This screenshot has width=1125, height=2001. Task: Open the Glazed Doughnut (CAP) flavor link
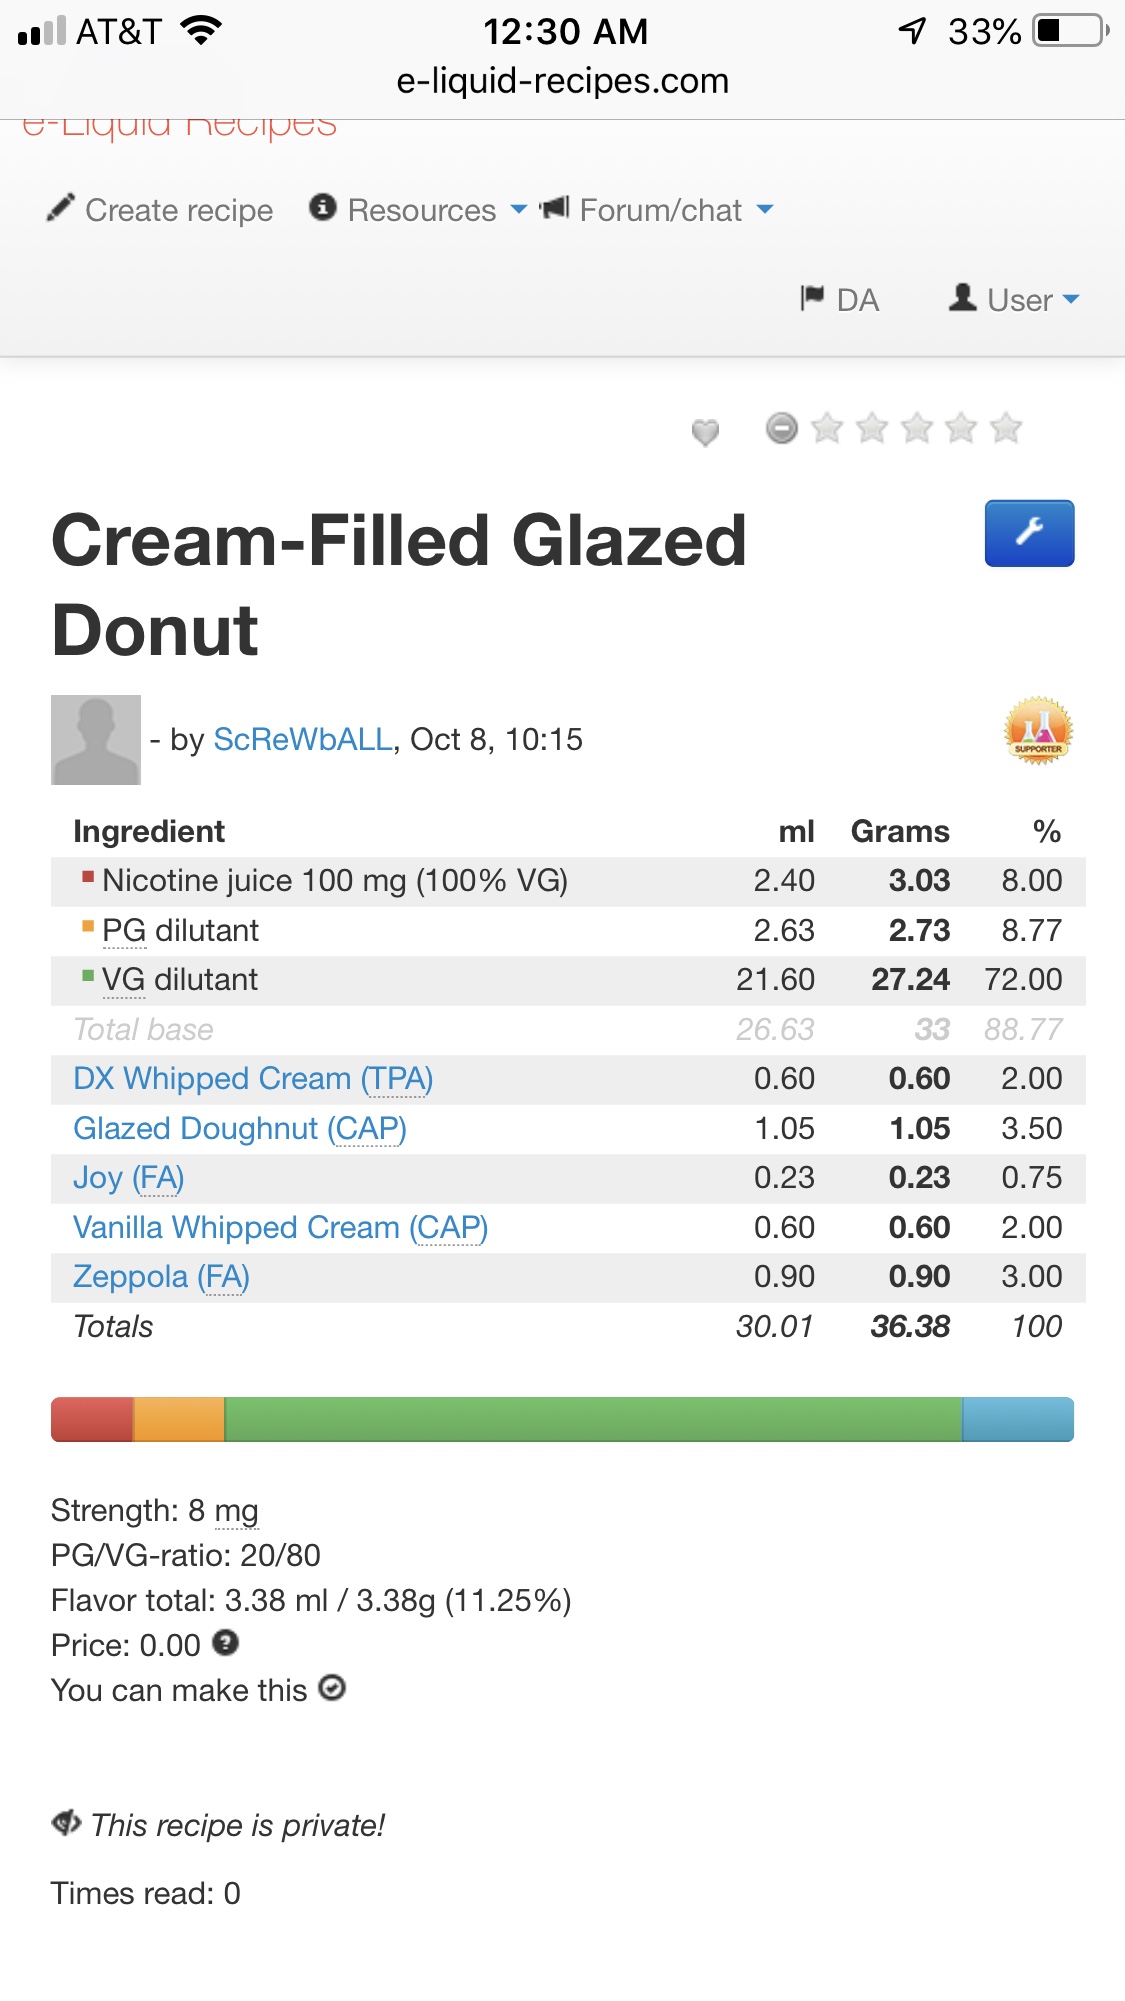click(x=240, y=1128)
